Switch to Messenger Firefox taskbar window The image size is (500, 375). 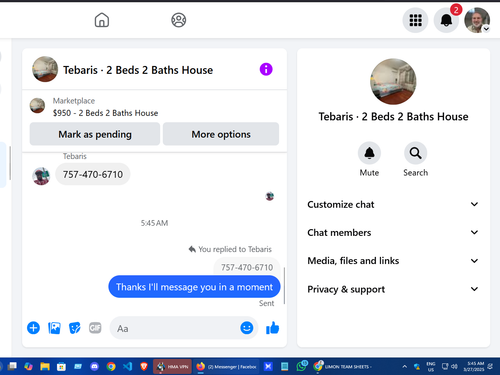(x=226, y=367)
